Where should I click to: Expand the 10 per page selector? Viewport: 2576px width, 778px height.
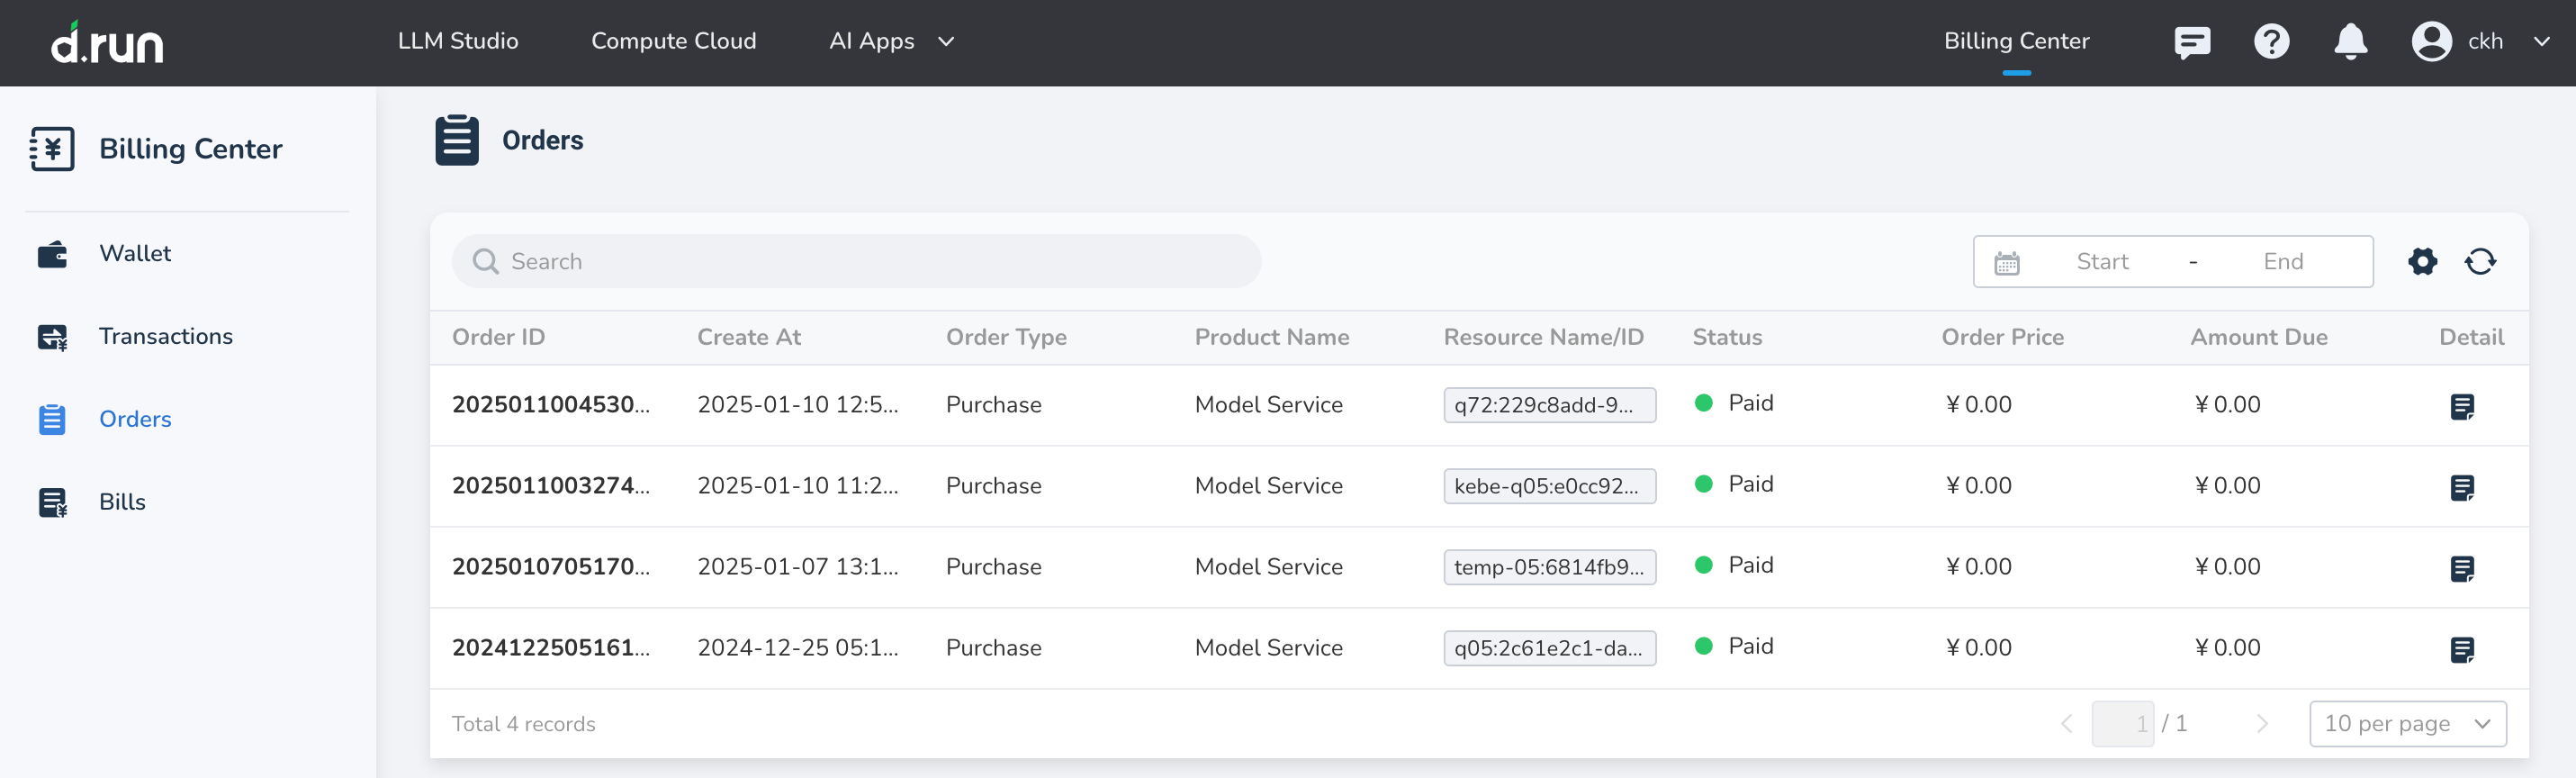[2406, 723]
